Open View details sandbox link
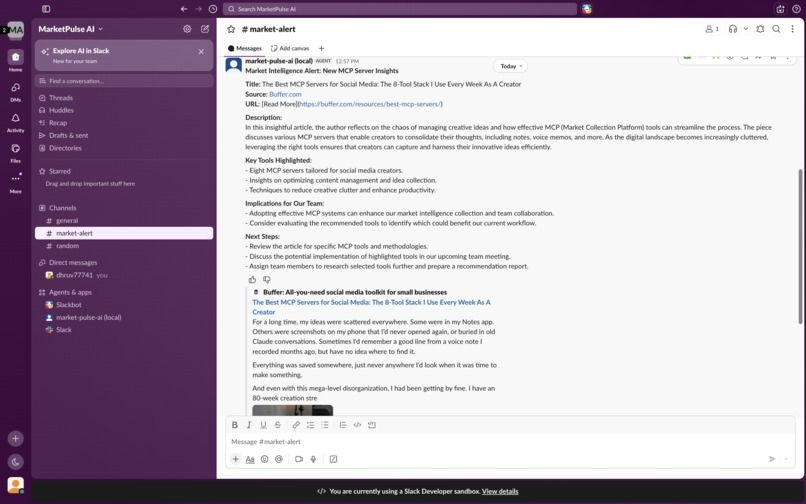 [x=500, y=491]
